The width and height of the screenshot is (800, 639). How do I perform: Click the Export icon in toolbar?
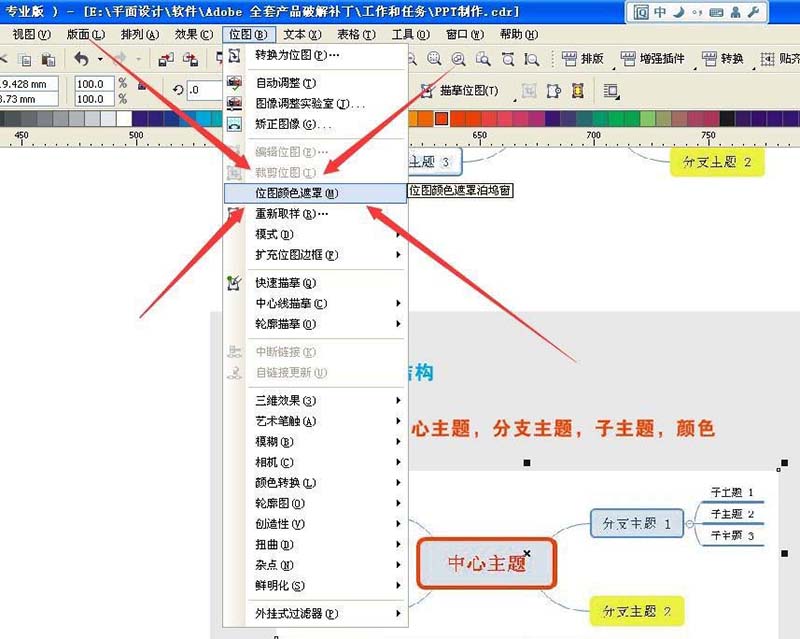click(x=190, y=60)
